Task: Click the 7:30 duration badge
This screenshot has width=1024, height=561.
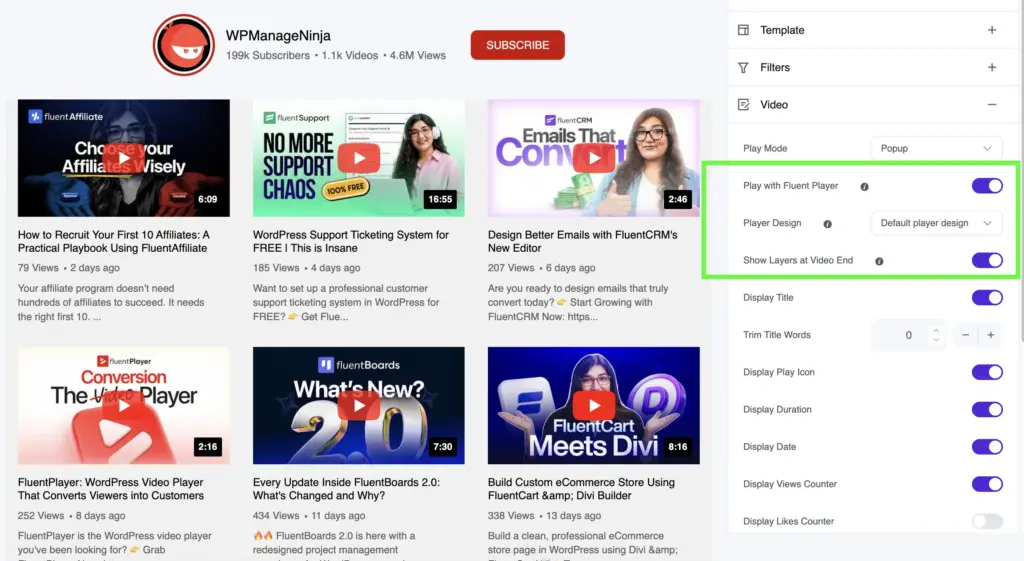Action: (x=443, y=447)
